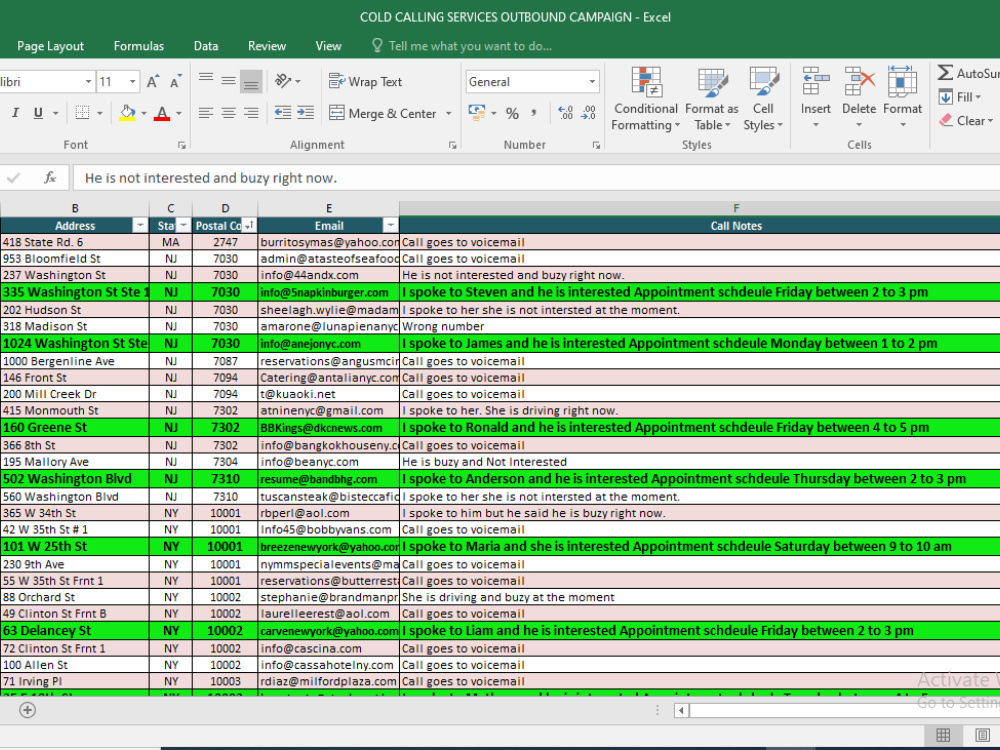Apply Percent Style
This screenshot has height=750, width=1000.
coord(512,114)
